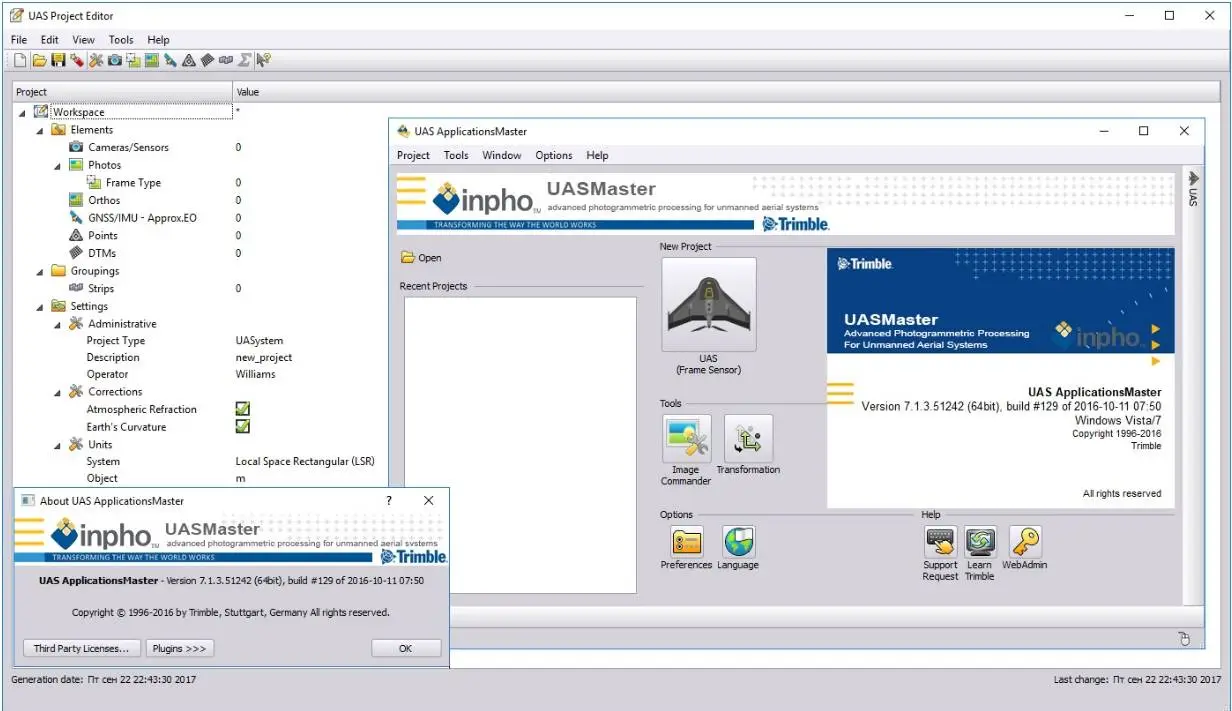
Task: Collapse the Units node
Action: pos(58,445)
